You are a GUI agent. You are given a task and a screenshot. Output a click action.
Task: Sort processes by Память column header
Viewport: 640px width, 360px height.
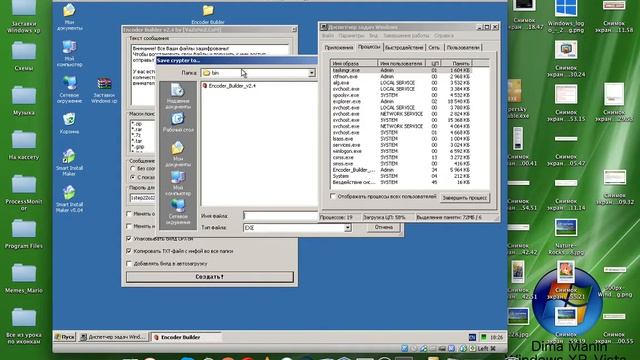(x=457, y=63)
